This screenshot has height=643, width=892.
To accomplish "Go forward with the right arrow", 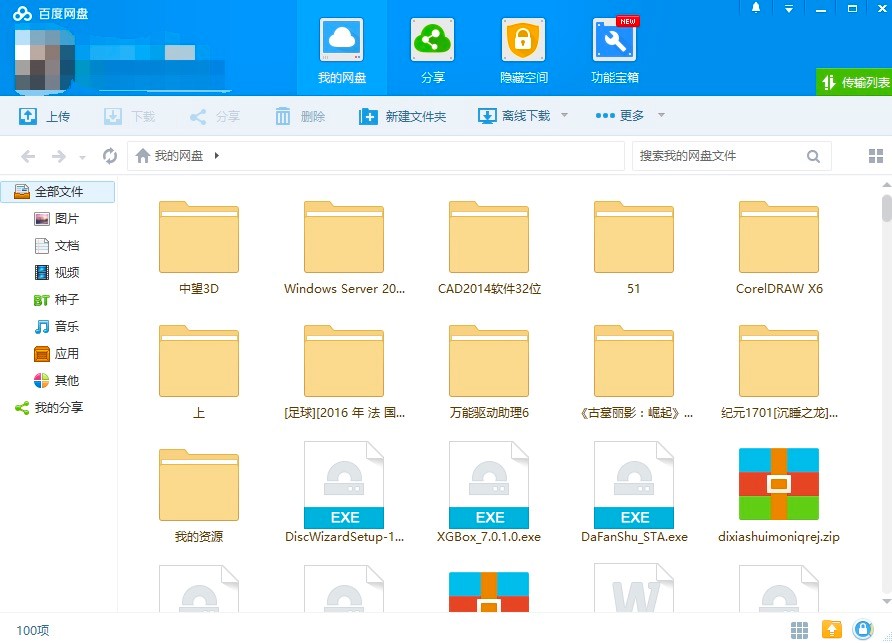I will coord(59,156).
